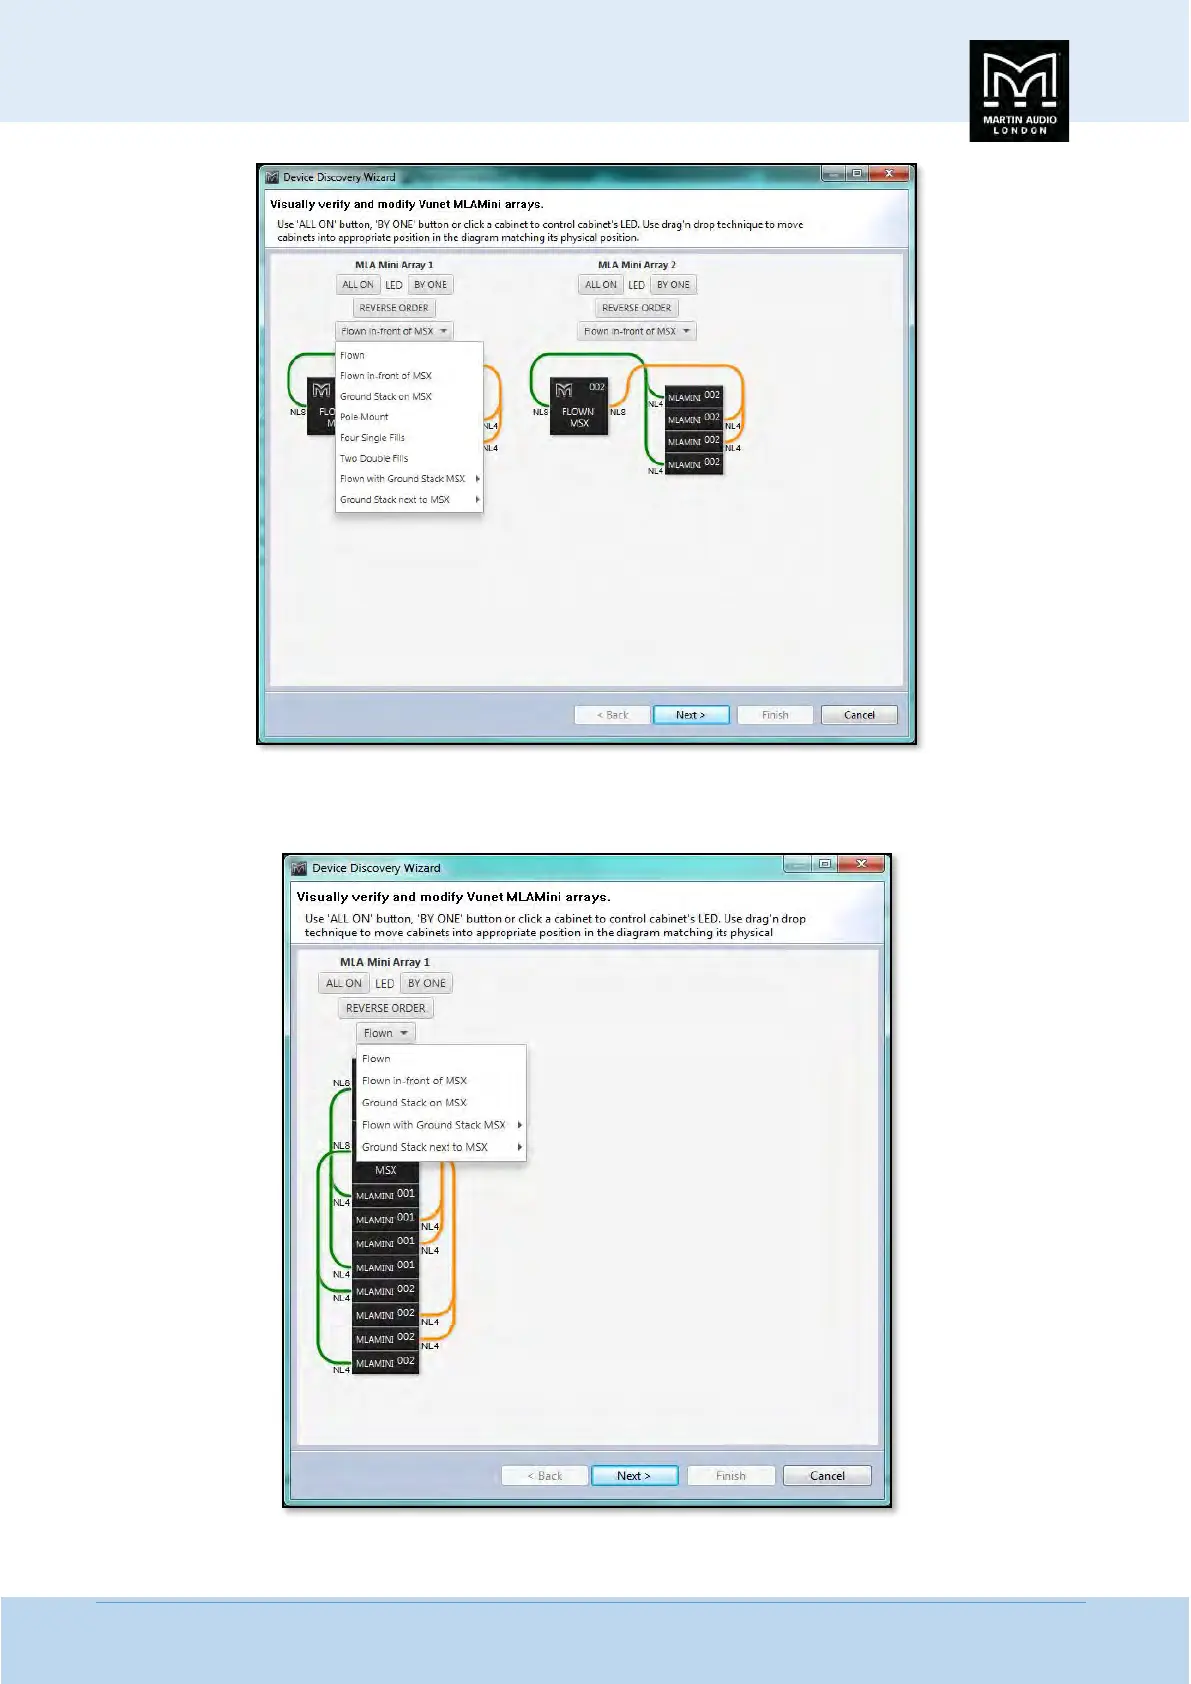The height and width of the screenshot is (1684, 1191).
Task: Click 'Cancel' in the upper wizard
Action: 859,715
